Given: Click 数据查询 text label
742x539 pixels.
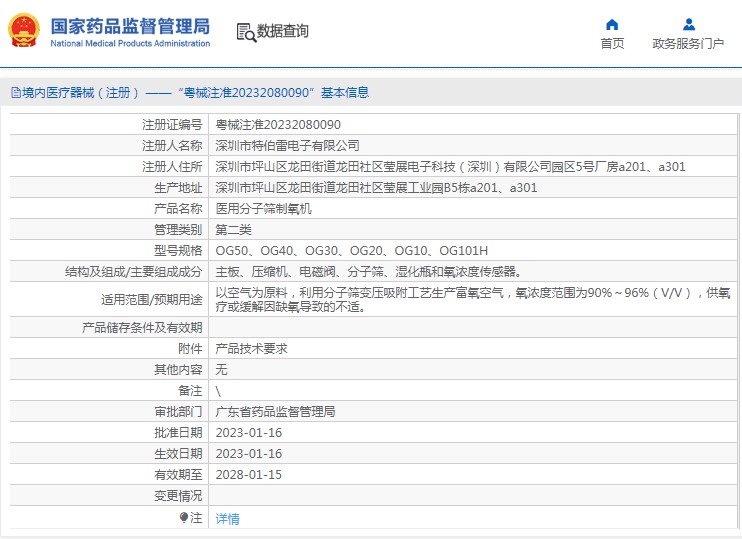Looking at the screenshot, I should 283,31.
